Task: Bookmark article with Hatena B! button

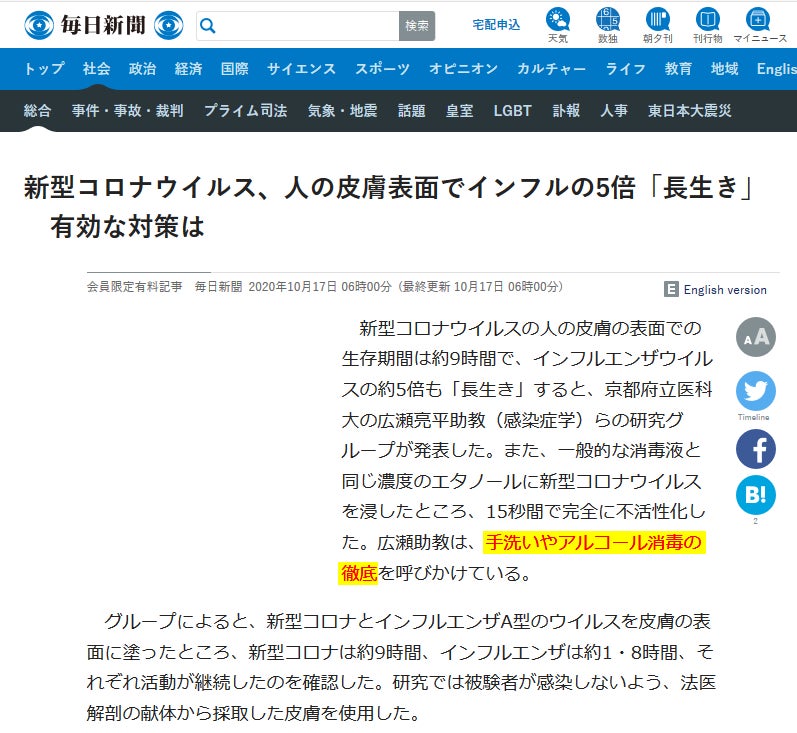Action: point(755,496)
